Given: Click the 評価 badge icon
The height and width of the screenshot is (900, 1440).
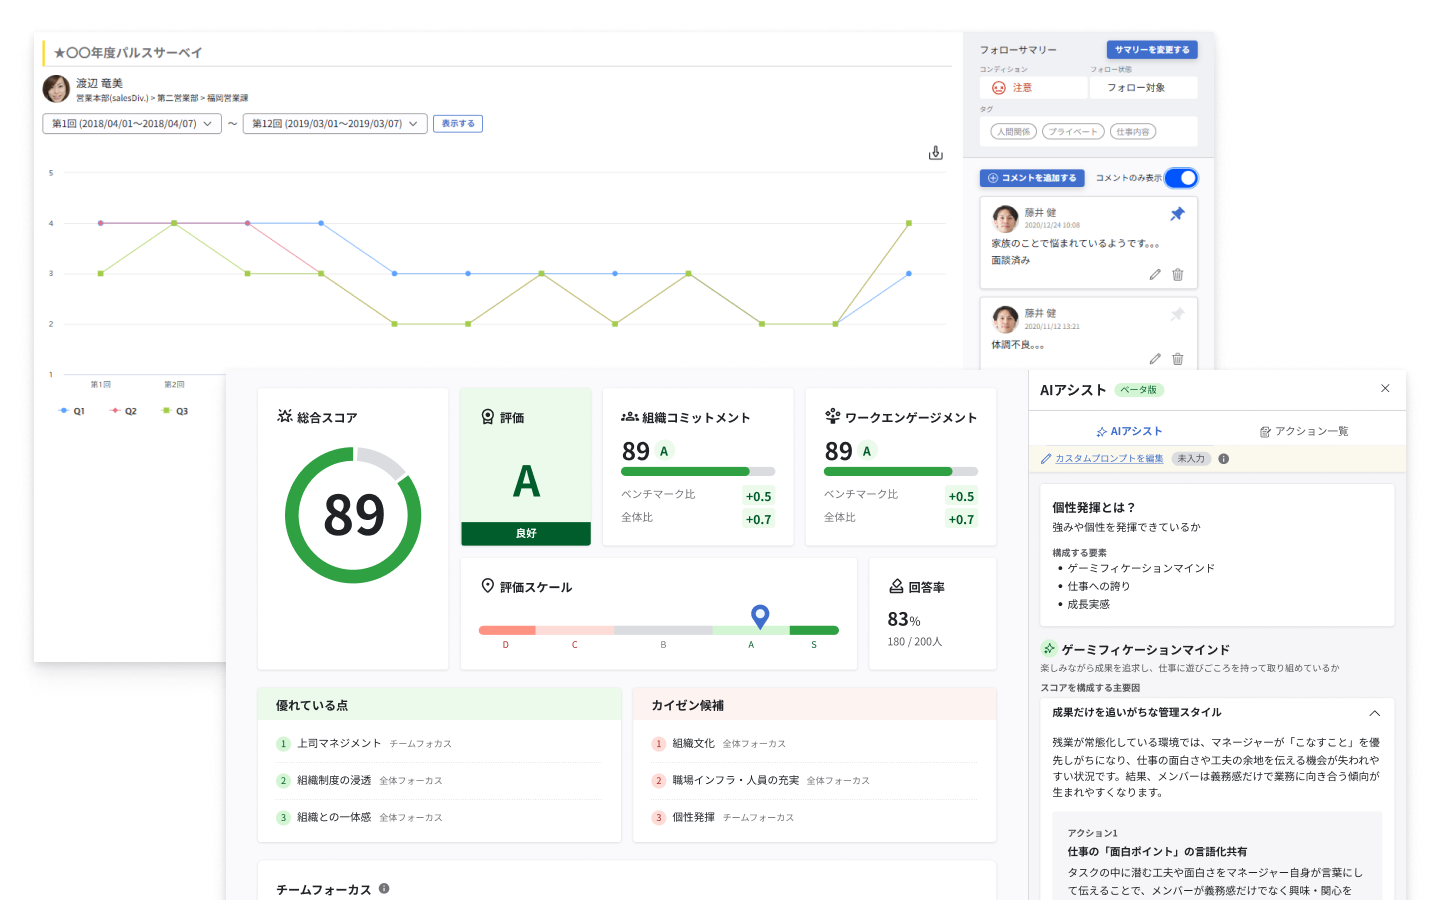Looking at the screenshot, I should pyautogui.click(x=488, y=416).
